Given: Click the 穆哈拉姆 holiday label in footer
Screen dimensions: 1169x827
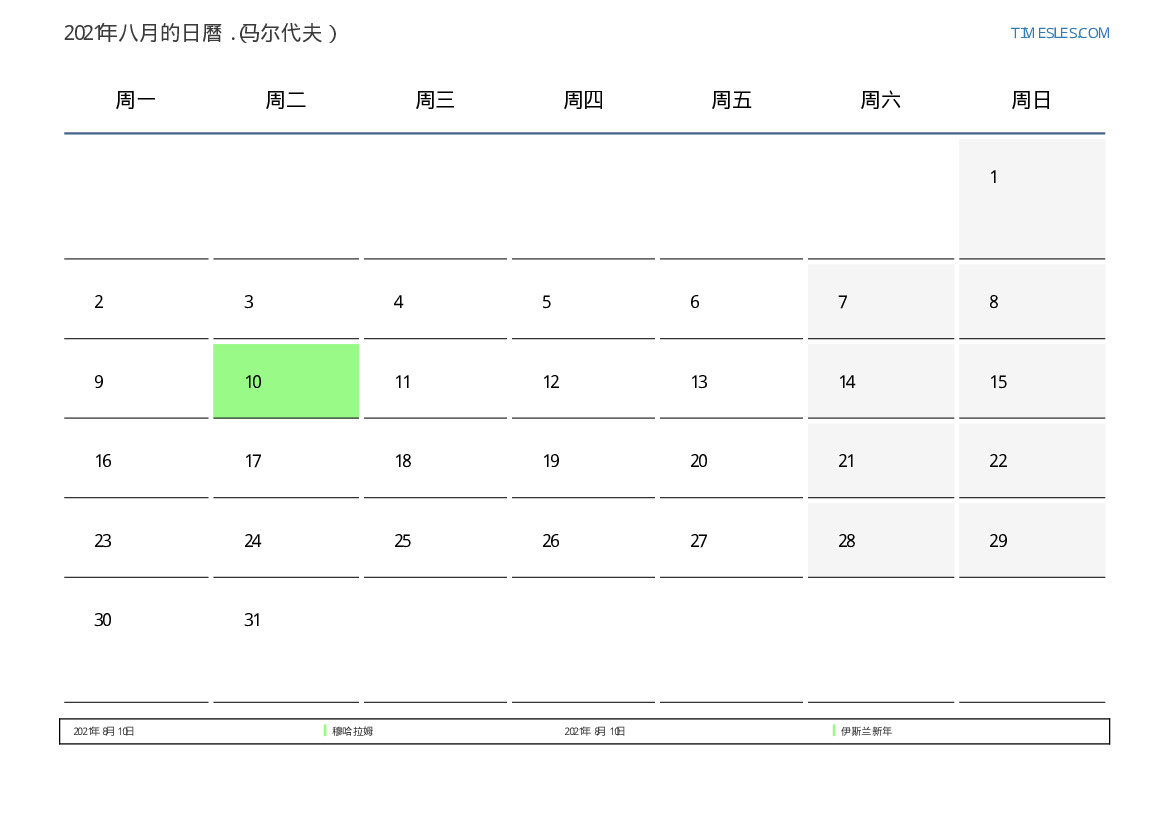Looking at the screenshot, I should (x=353, y=732).
